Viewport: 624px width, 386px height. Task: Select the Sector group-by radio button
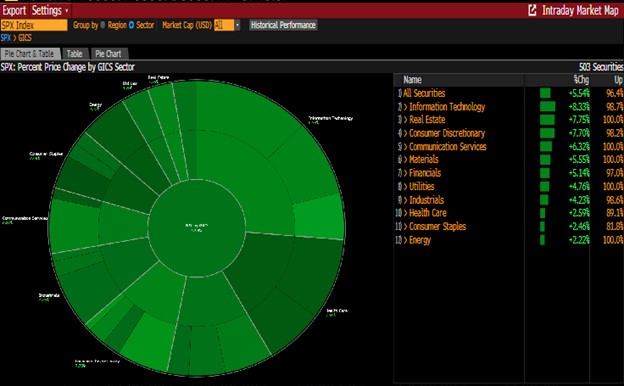[131, 25]
